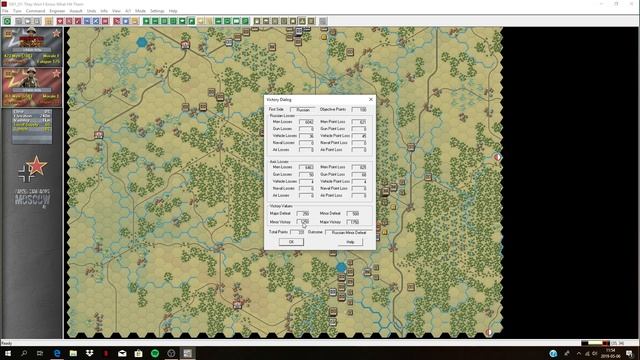Click the Major Victory value field
The image size is (640, 360).
tap(353, 222)
